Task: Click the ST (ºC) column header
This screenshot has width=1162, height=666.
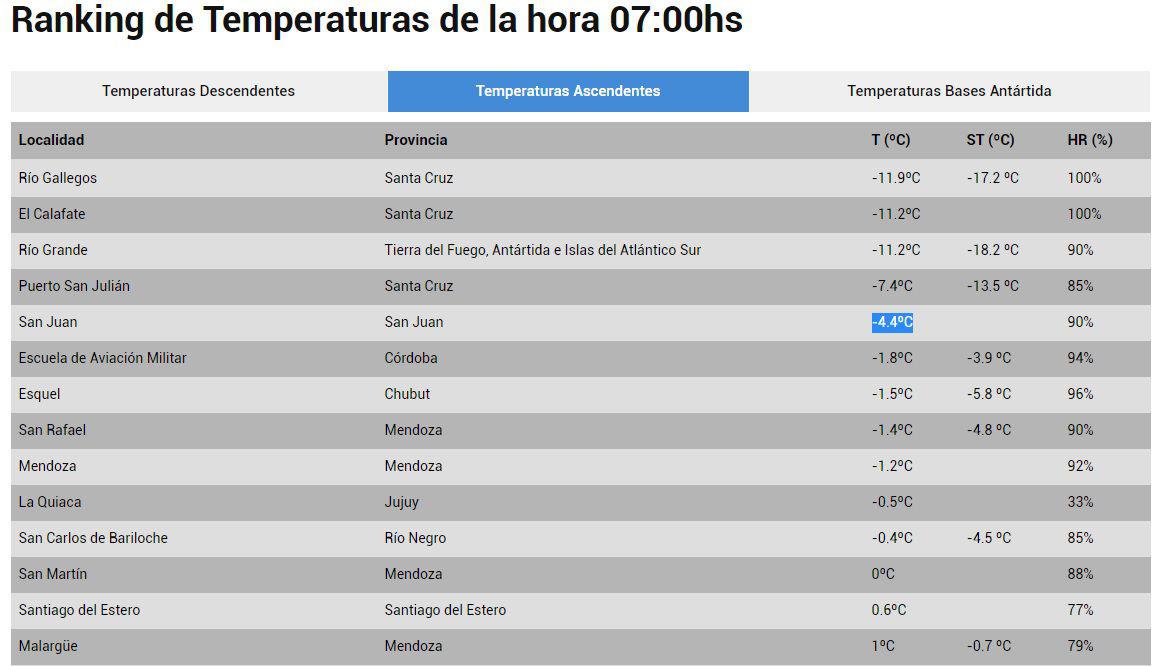Action: 990,140
